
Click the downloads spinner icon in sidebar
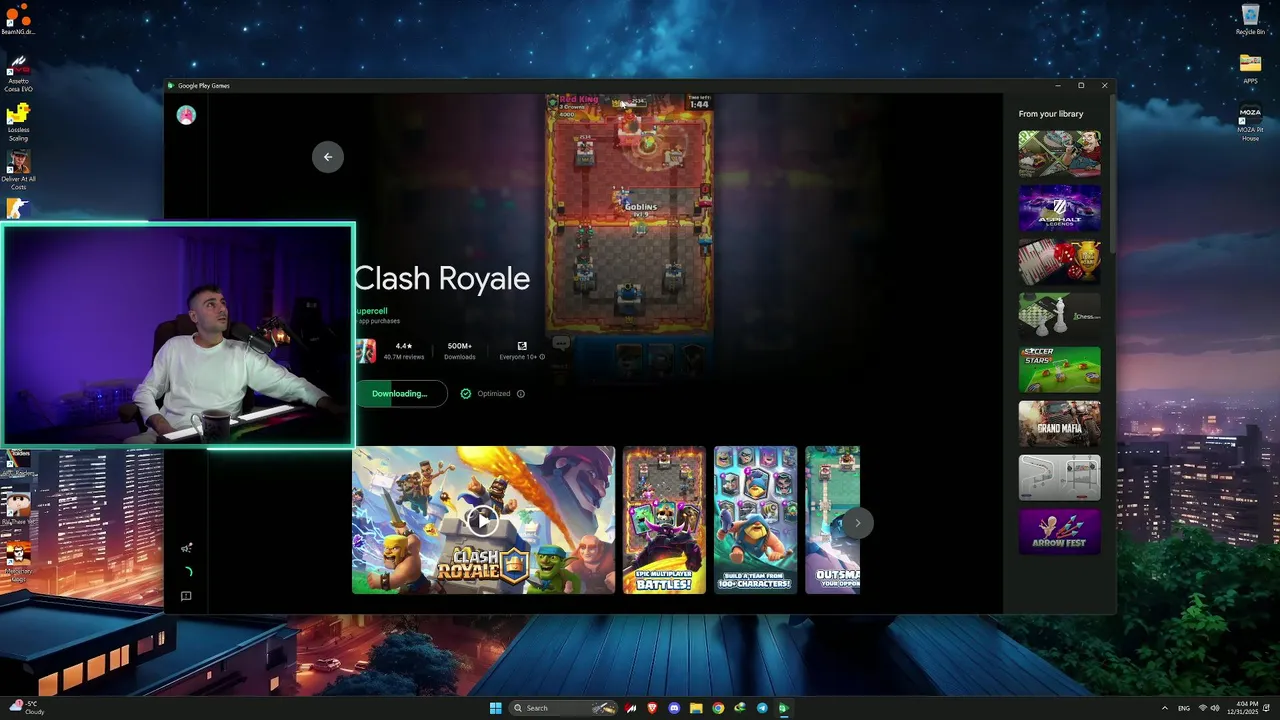[186, 572]
